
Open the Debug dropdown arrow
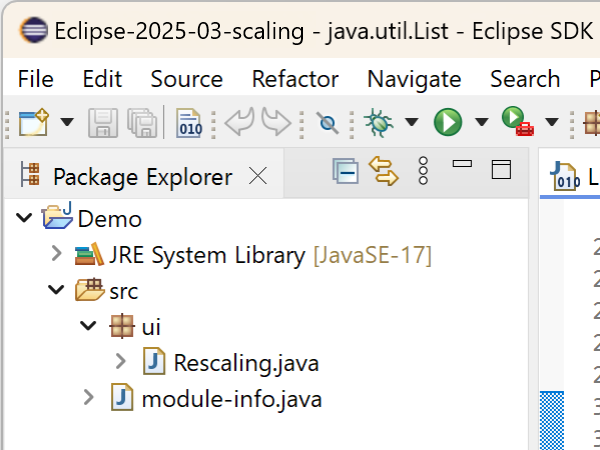click(x=412, y=122)
